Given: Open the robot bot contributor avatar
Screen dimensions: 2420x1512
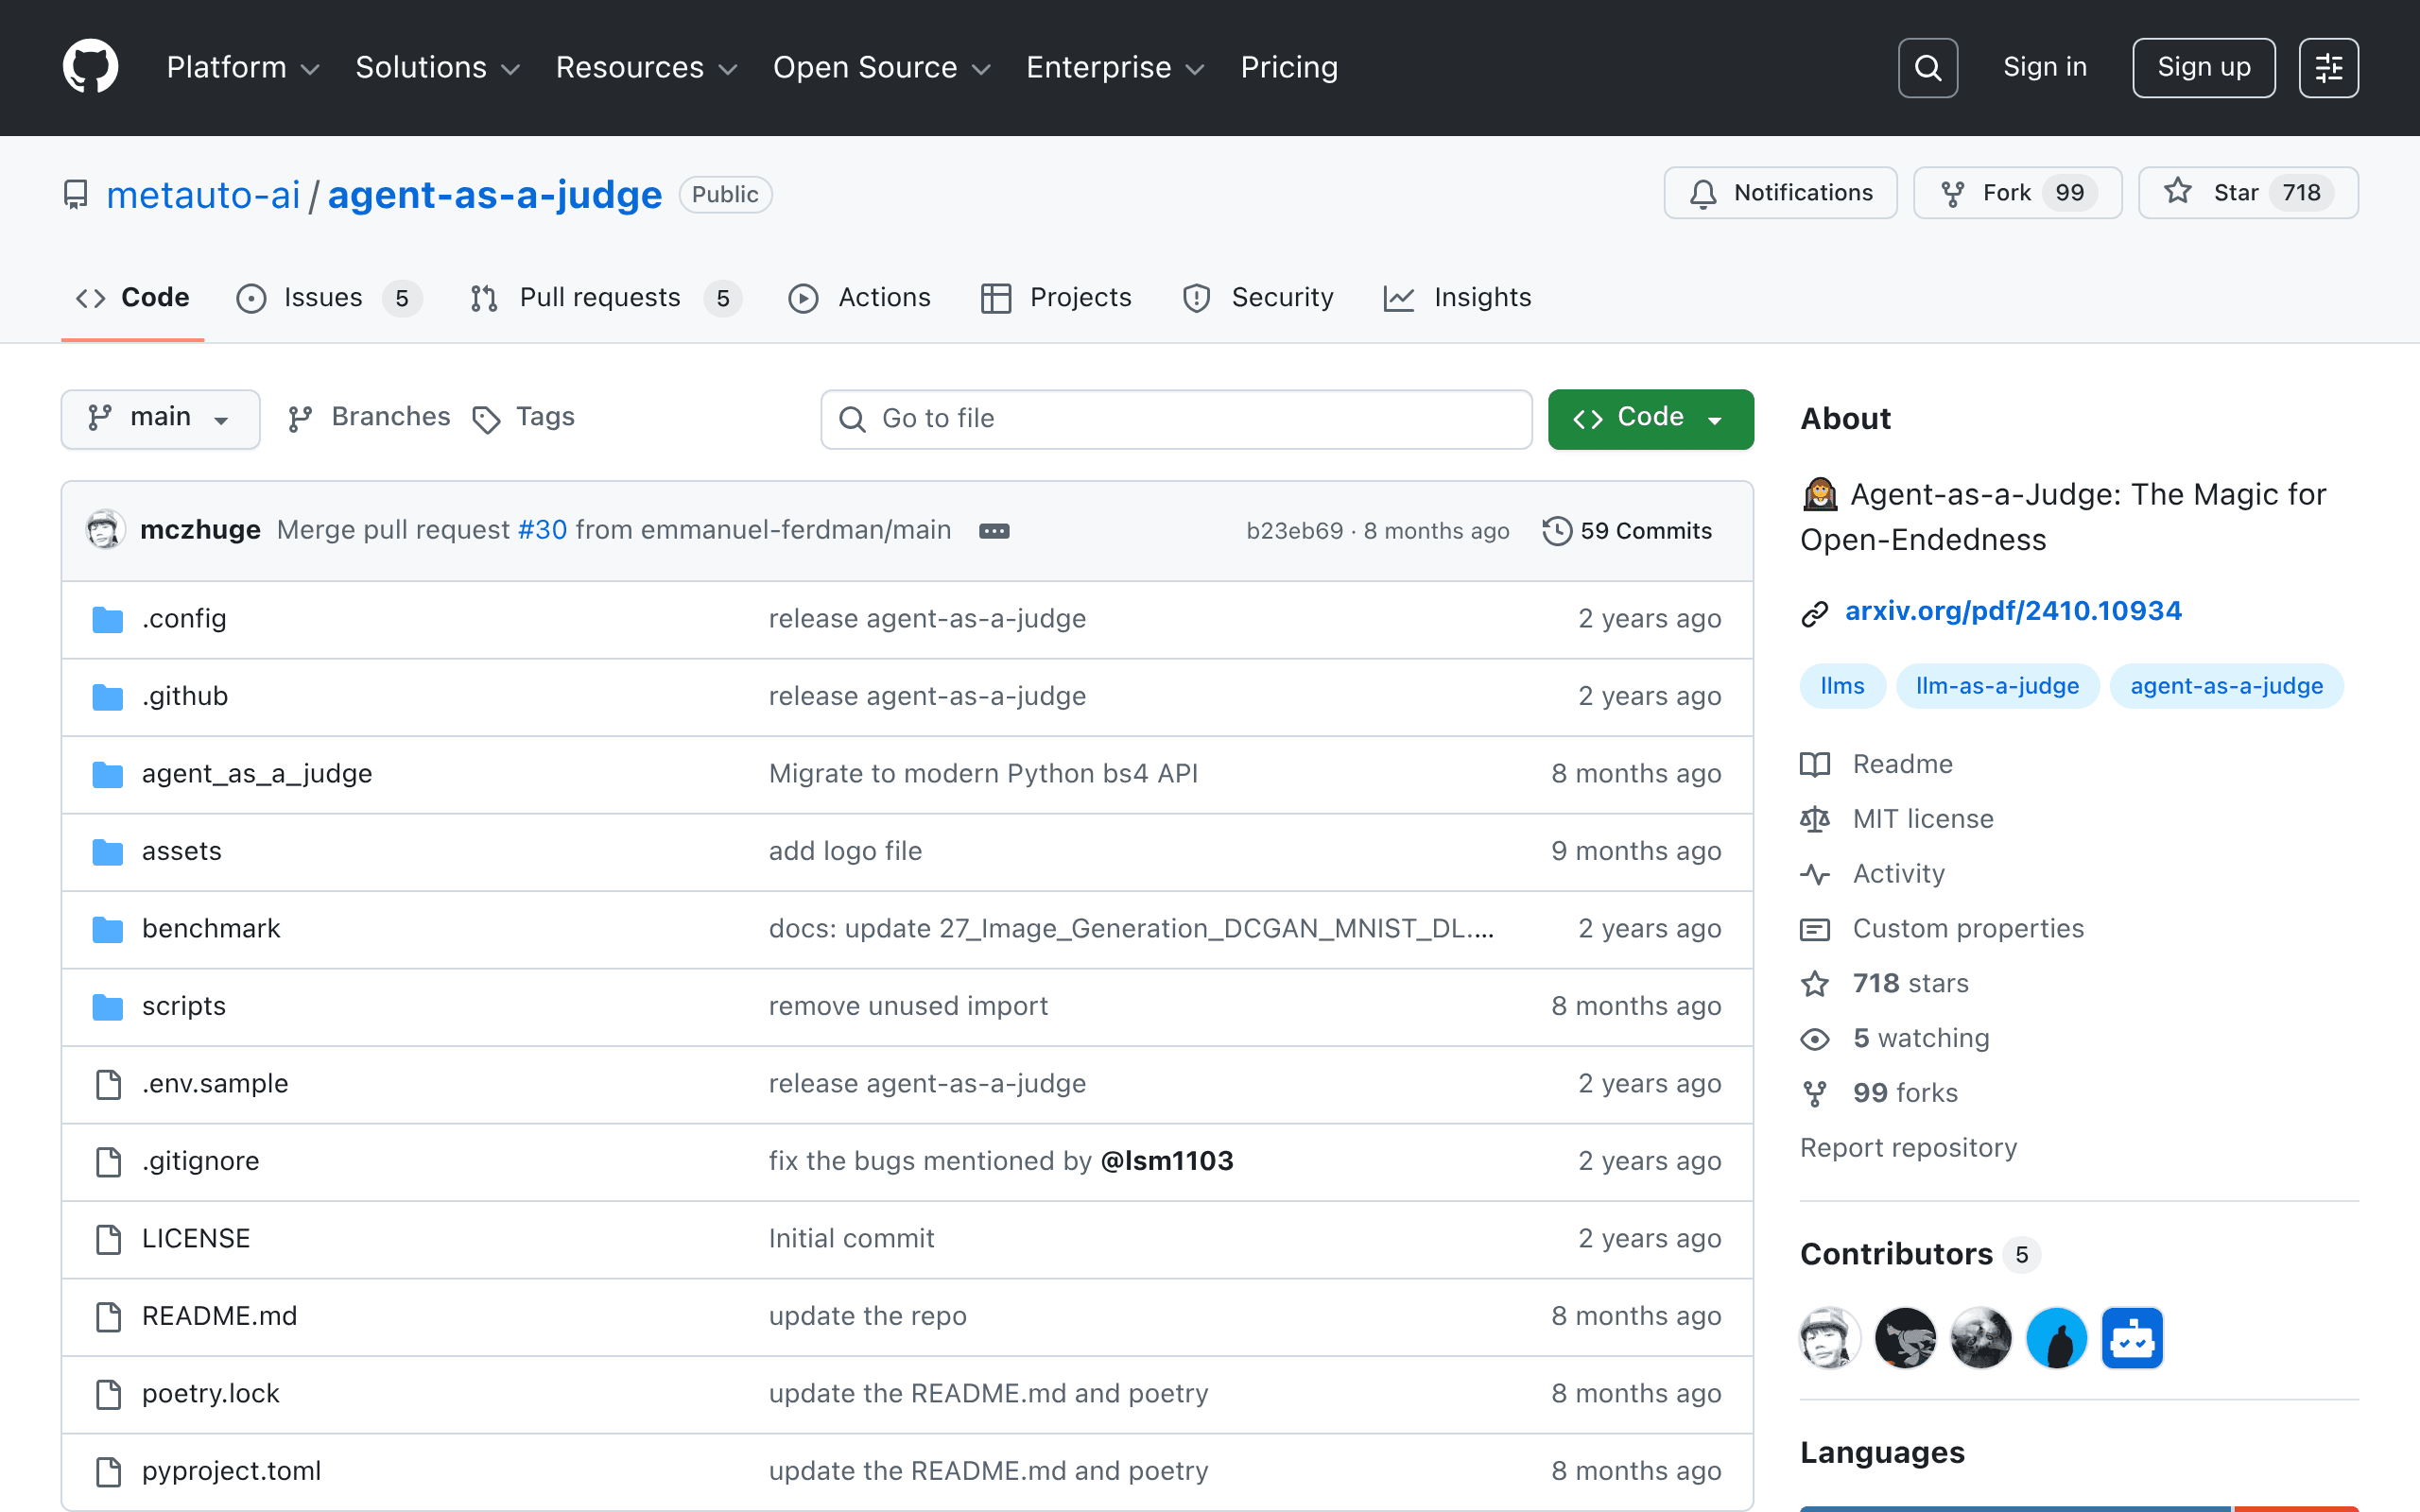Looking at the screenshot, I should (x=2132, y=1338).
